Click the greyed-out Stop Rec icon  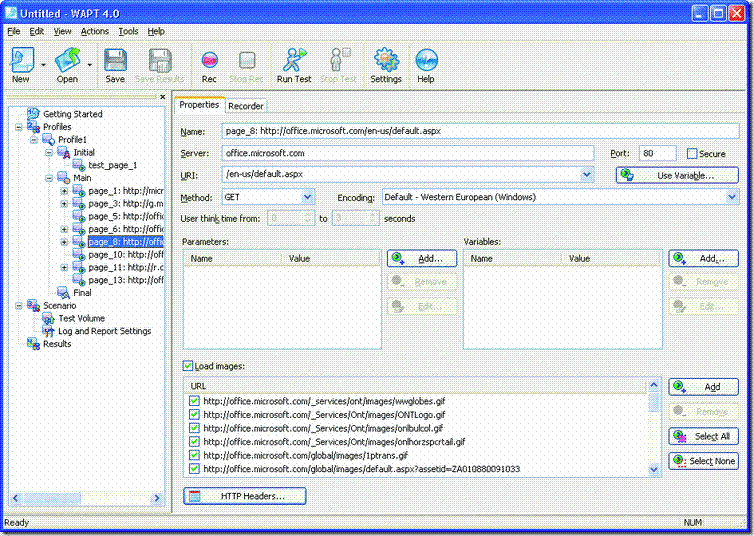[247, 61]
